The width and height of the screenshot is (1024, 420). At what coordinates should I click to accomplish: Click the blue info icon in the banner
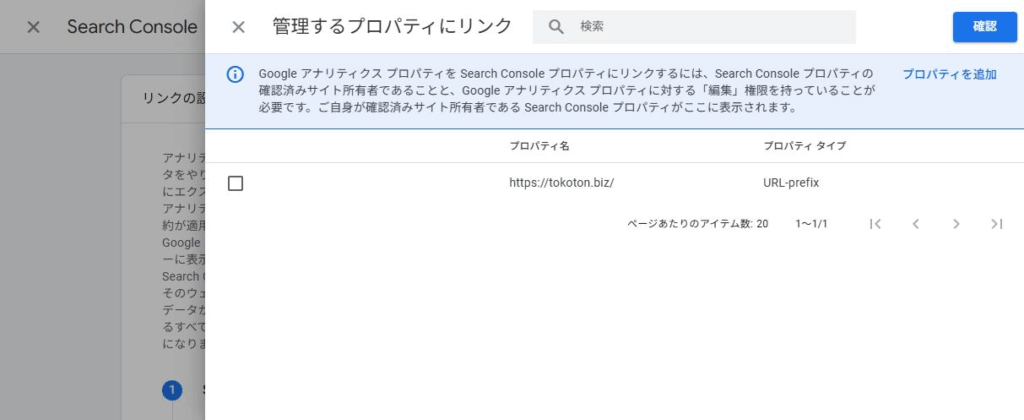pyautogui.click(x=235, y=75)
